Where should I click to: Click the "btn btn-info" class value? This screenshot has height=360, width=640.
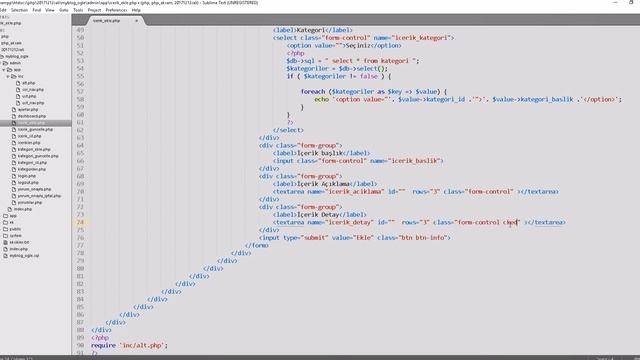(422, 238)
